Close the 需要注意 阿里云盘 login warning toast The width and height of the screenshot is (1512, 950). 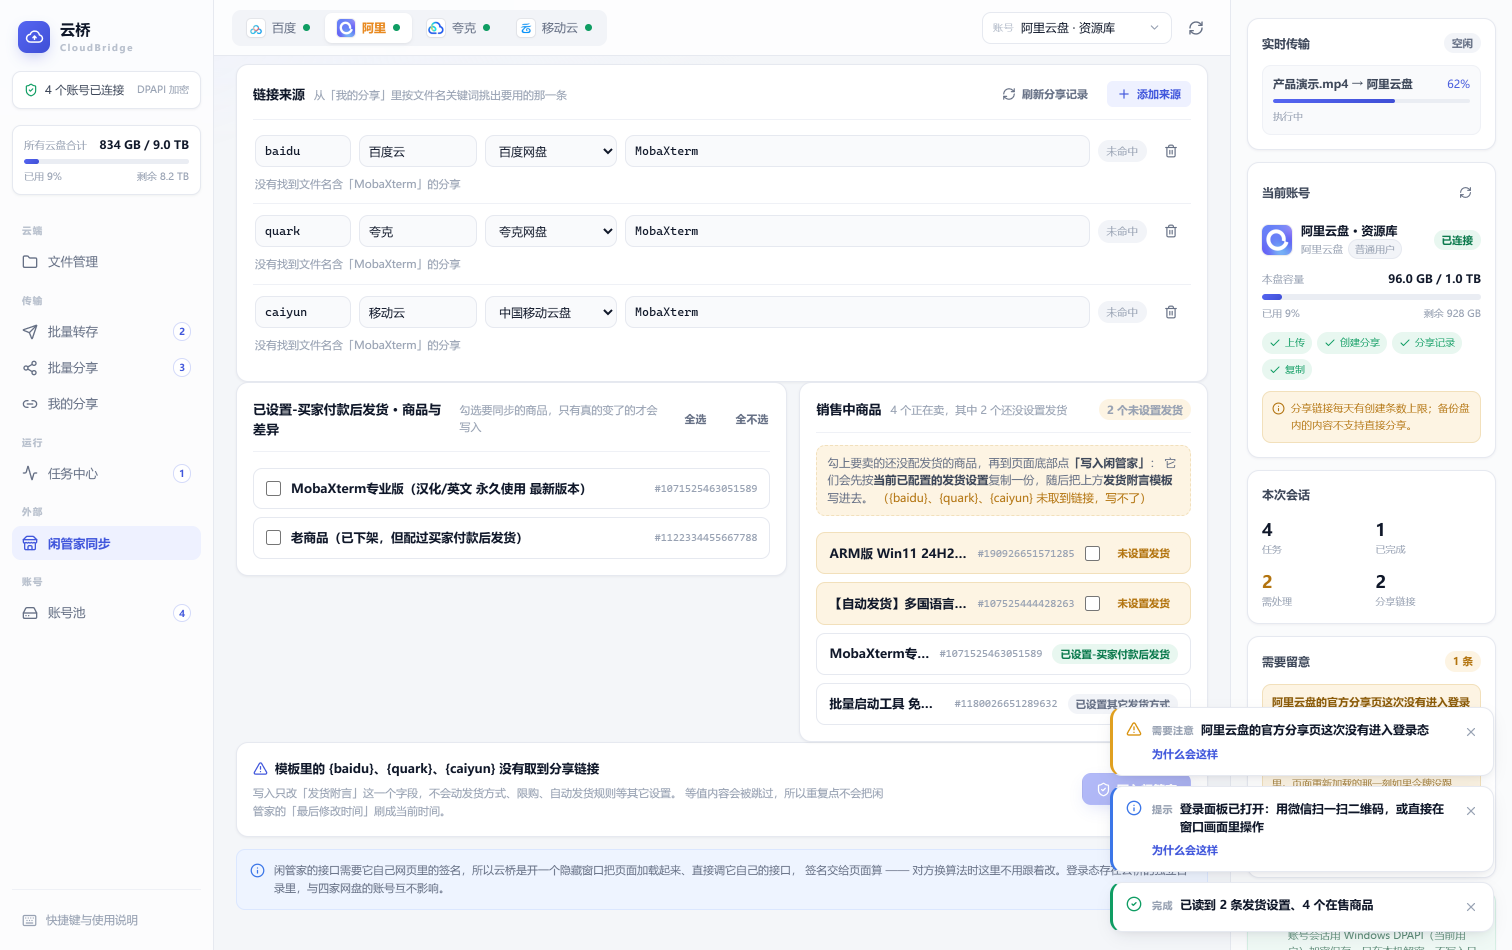pyautogui.click(x=1471, y=732)
